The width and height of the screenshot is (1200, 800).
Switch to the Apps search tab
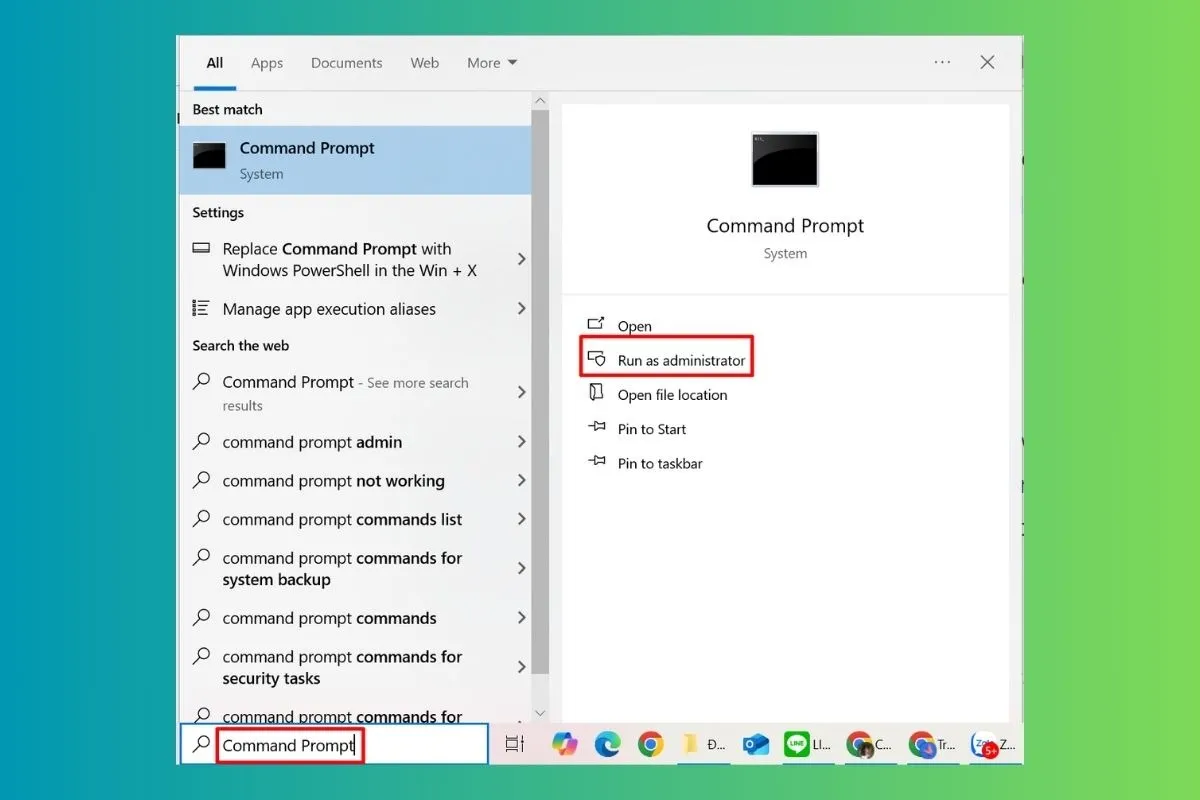(x=267, y=63)
